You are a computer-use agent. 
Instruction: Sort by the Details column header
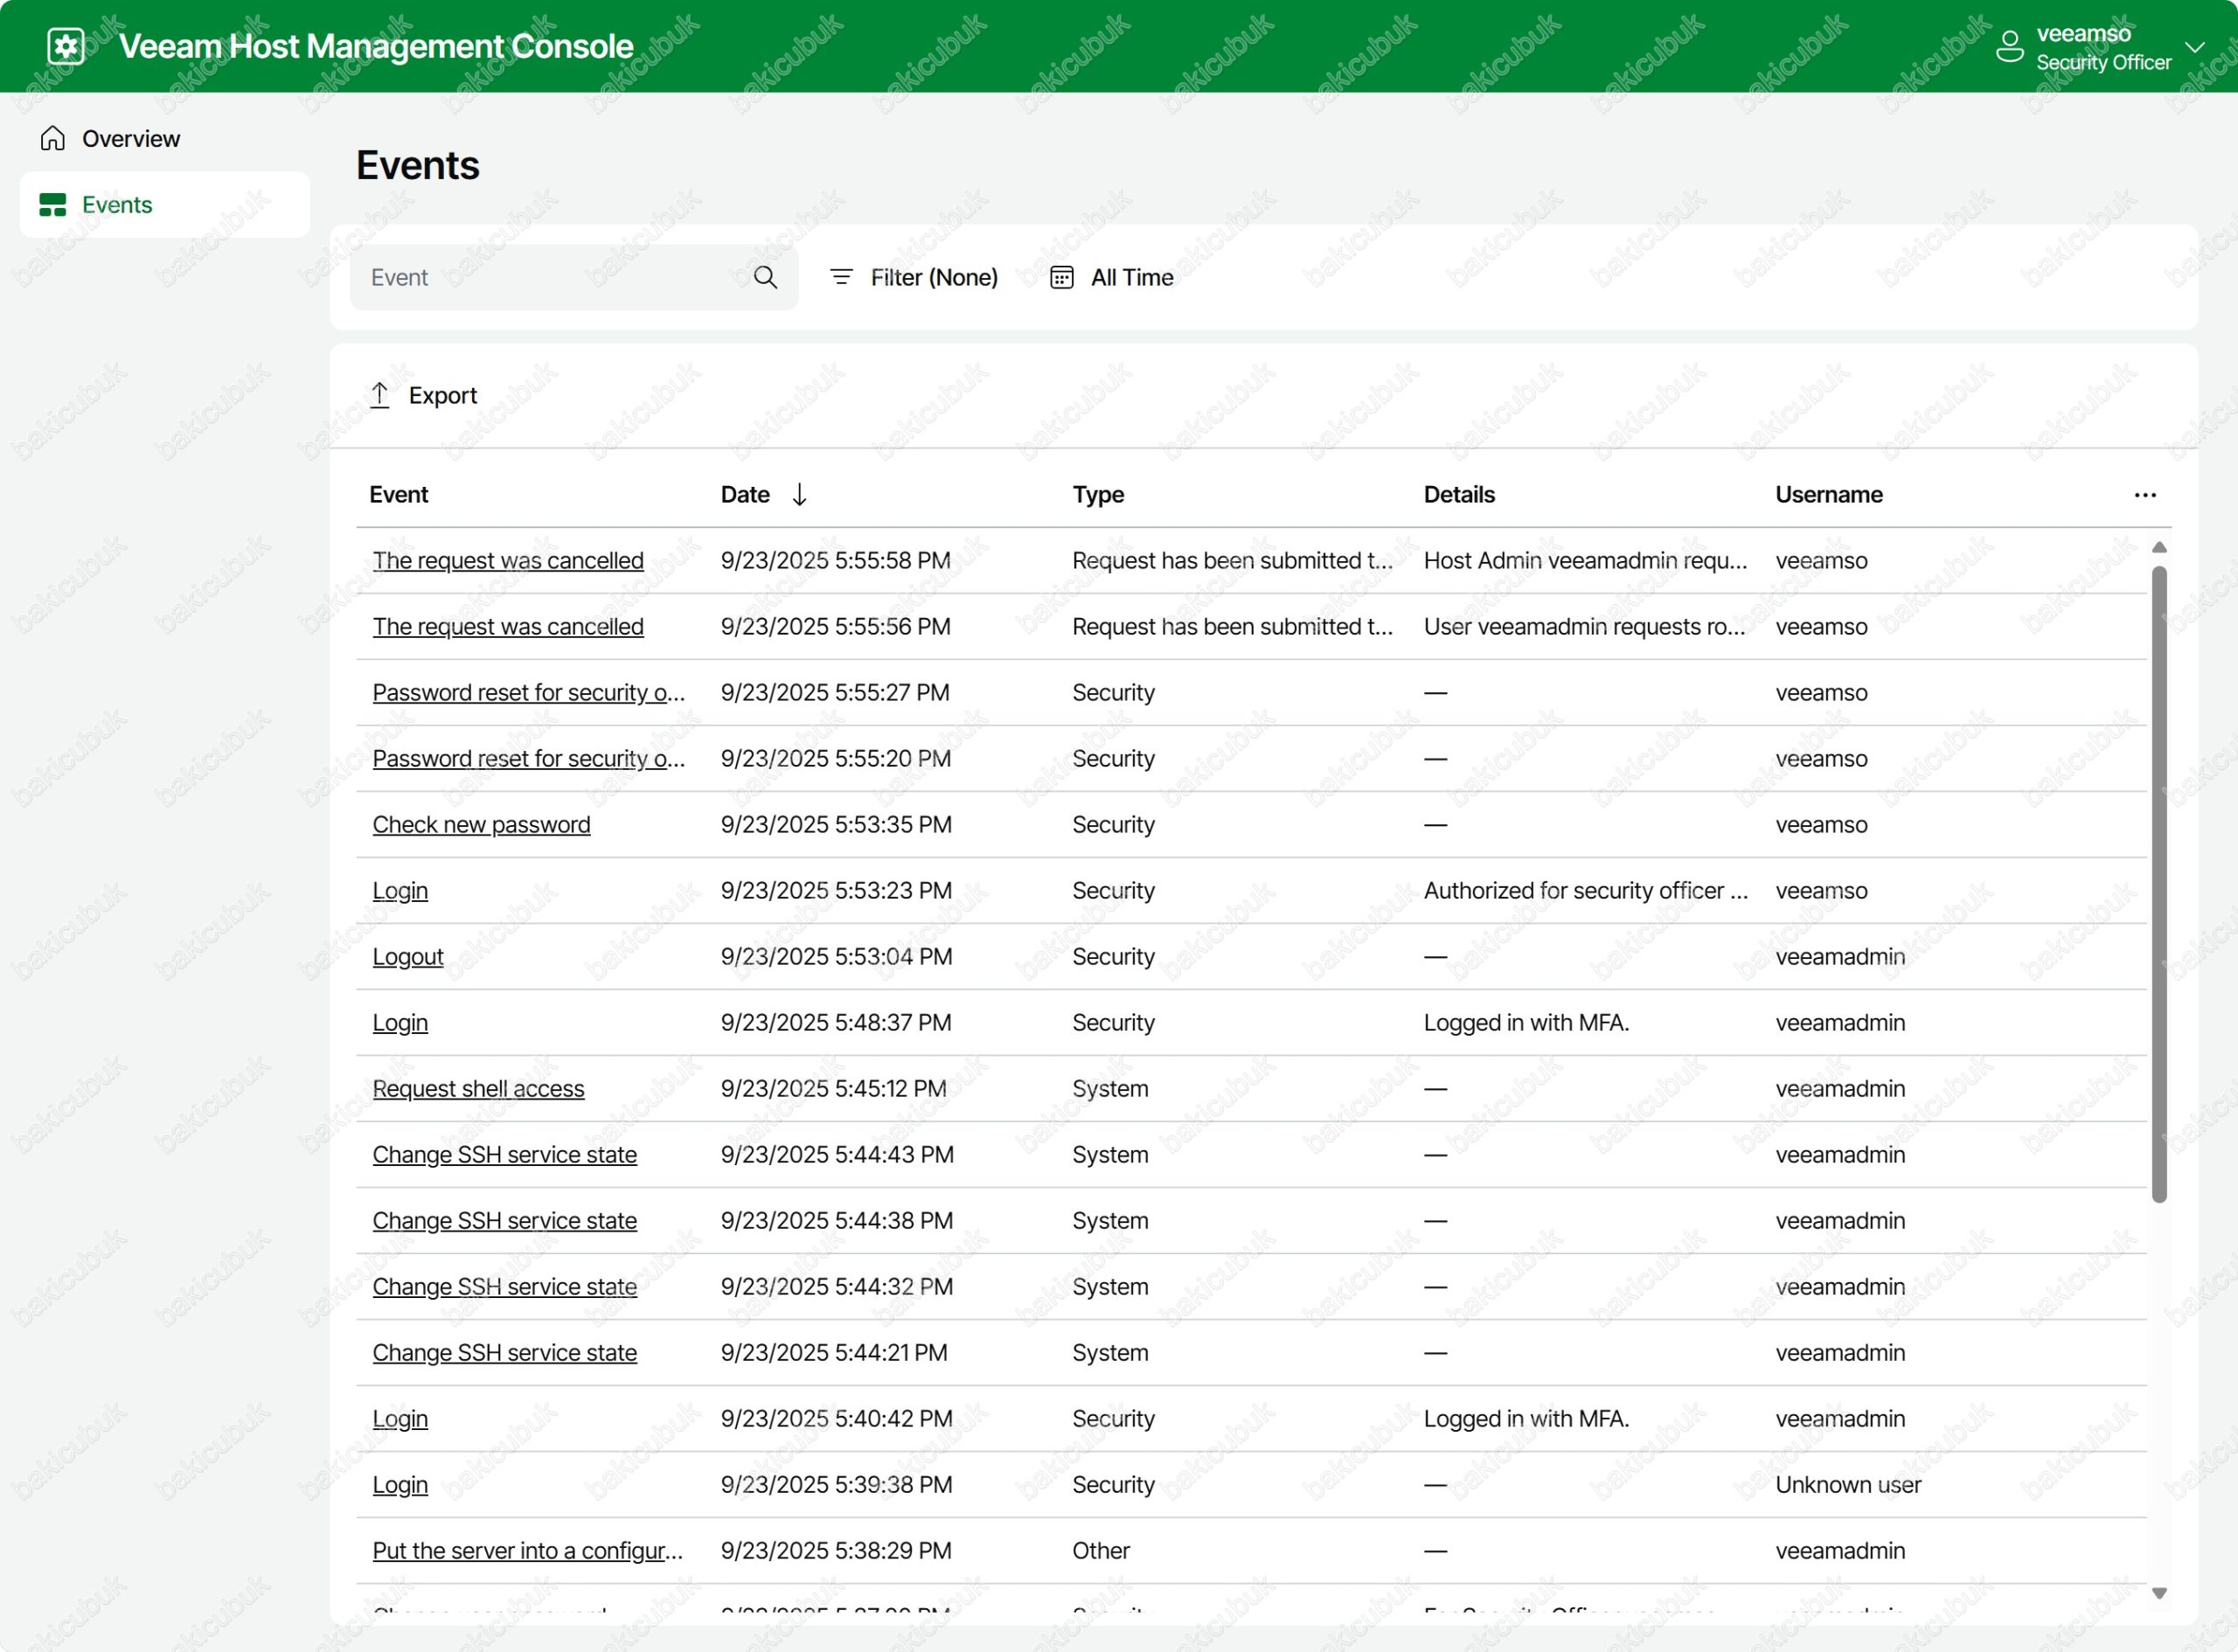(x=1459, y=495)
